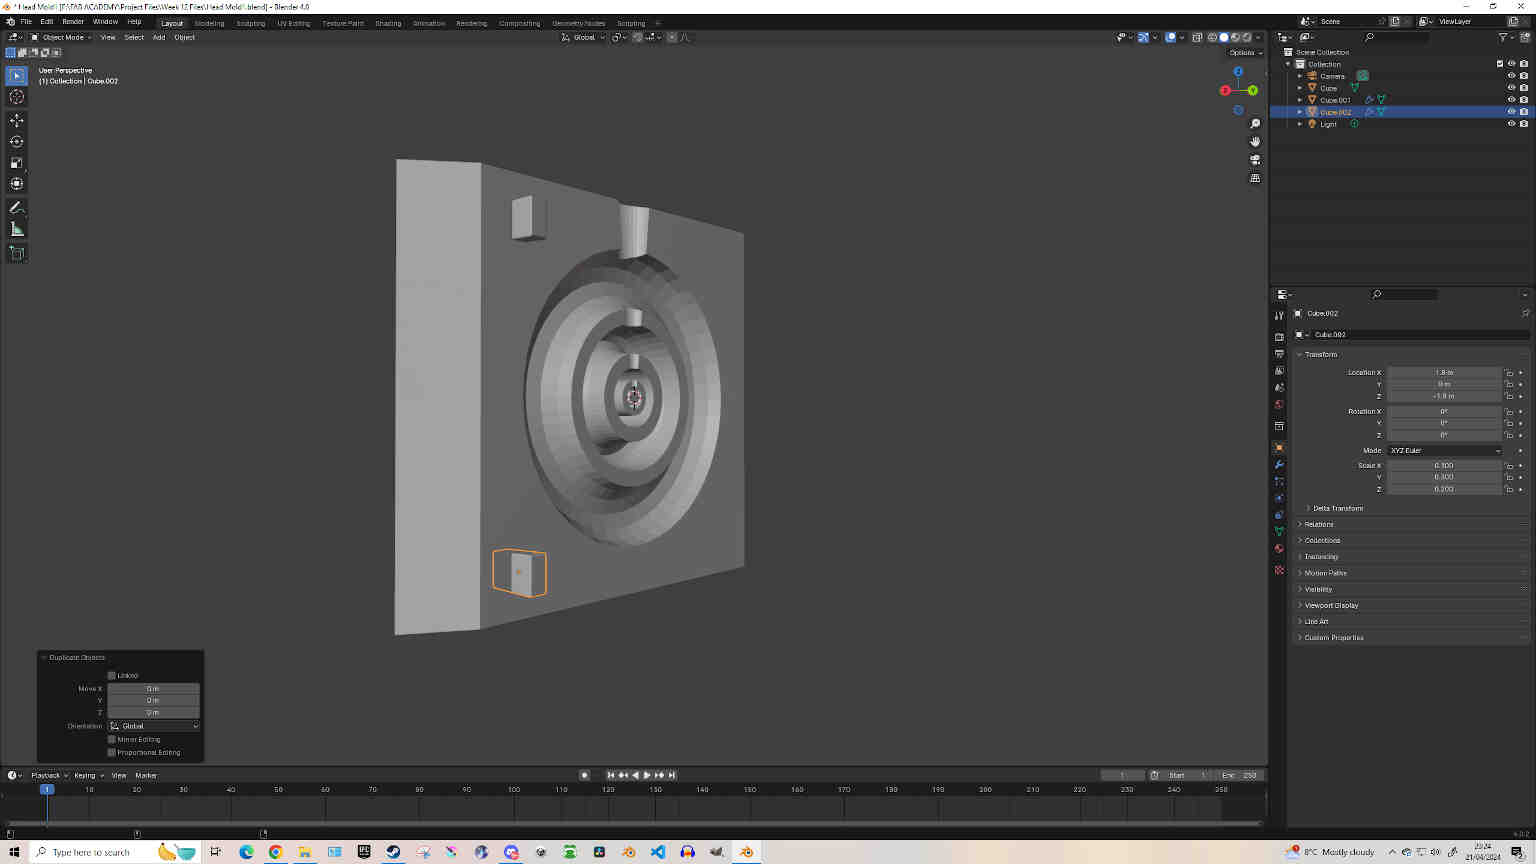Open the Render menu

pyautogui.click(x=73, y=21)
